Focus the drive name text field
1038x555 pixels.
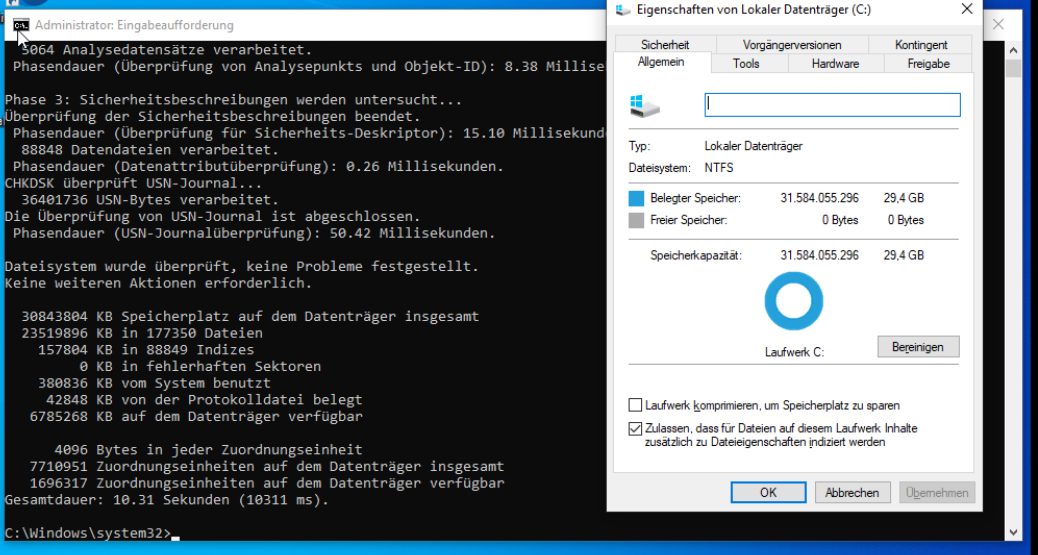pyautogui.click(x=832, y=105)
